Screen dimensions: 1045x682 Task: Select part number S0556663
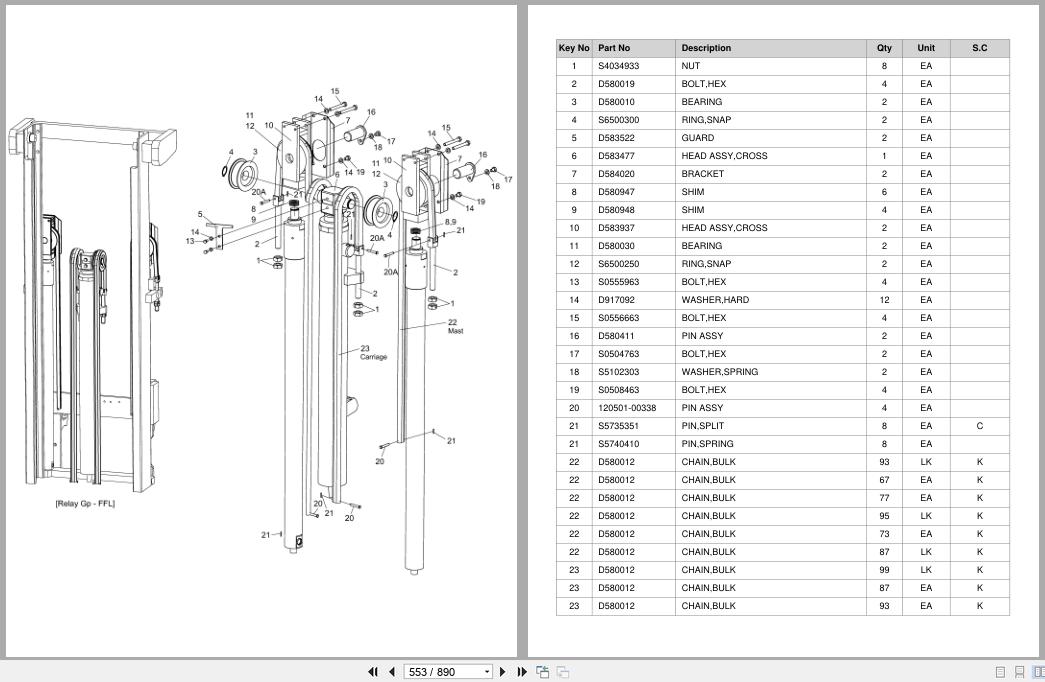[x=618, y=318]
